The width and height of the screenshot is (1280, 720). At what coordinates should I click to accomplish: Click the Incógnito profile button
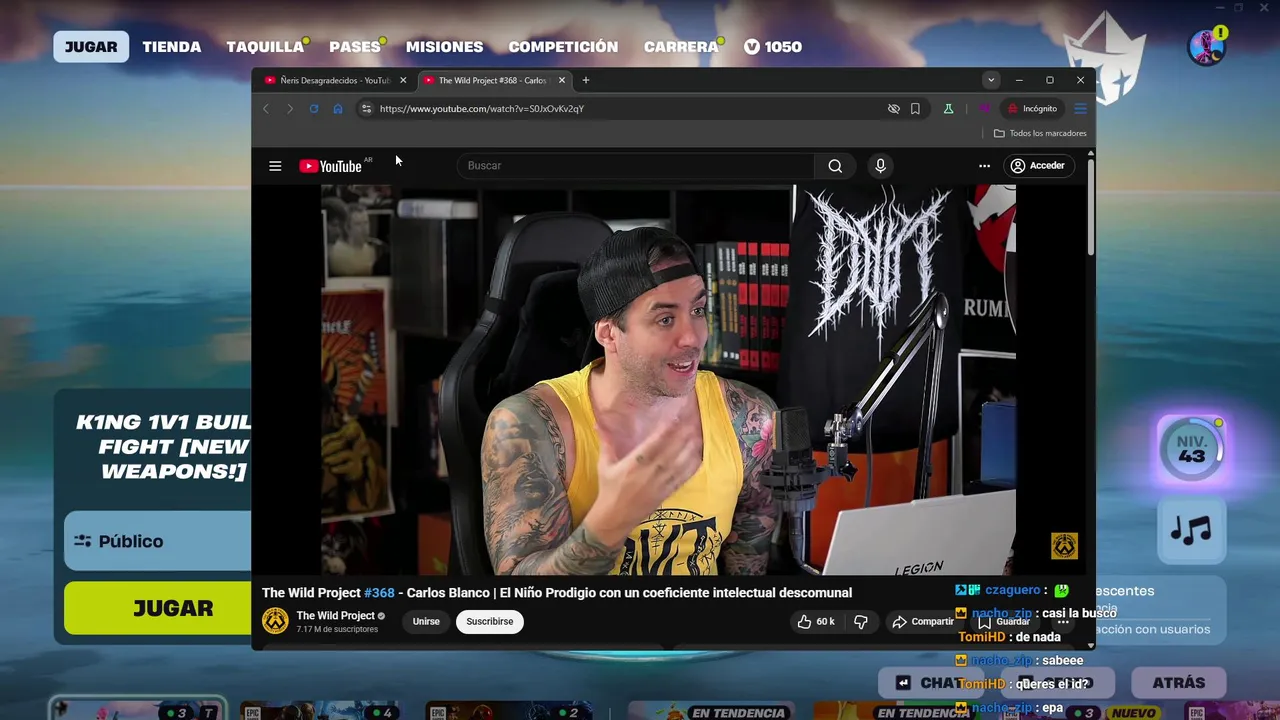tap(1031, 108)
